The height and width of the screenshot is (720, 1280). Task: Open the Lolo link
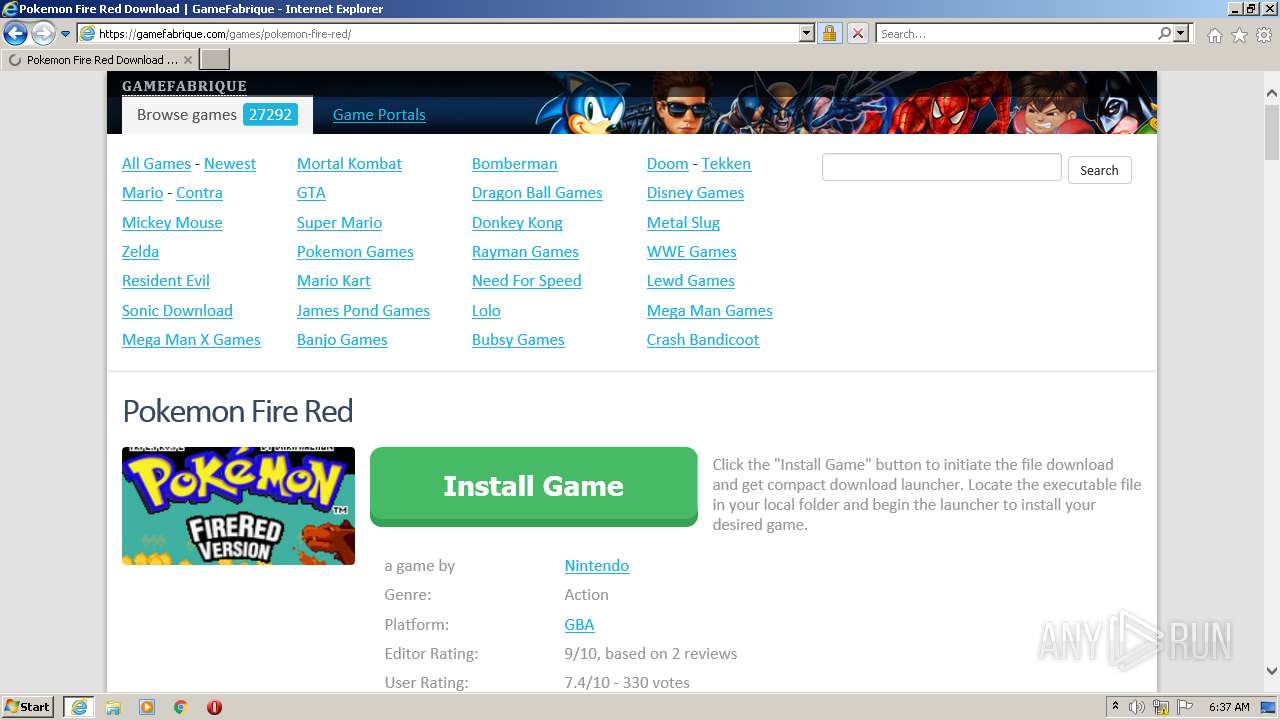486,310
